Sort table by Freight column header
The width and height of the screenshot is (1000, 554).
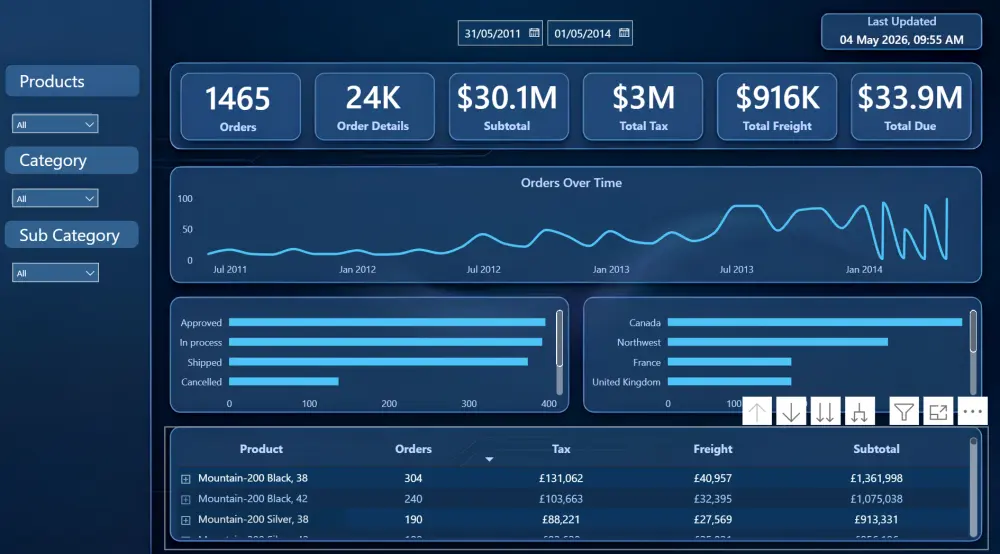(713, 449)
